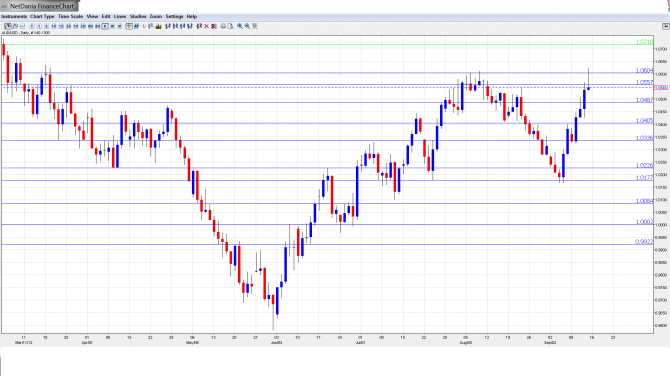This screenshot has height=376, width=670.
Task: Click the expand button at top right corner
Action: pyautogui.click(x=666, y=26)
